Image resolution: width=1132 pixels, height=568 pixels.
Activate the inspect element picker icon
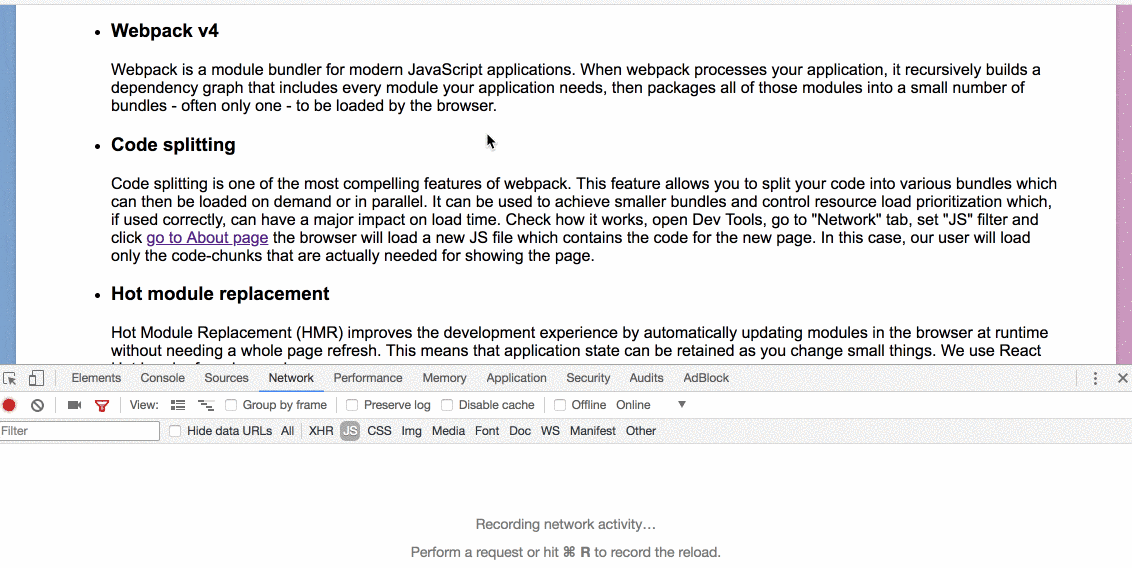point(9,378)
